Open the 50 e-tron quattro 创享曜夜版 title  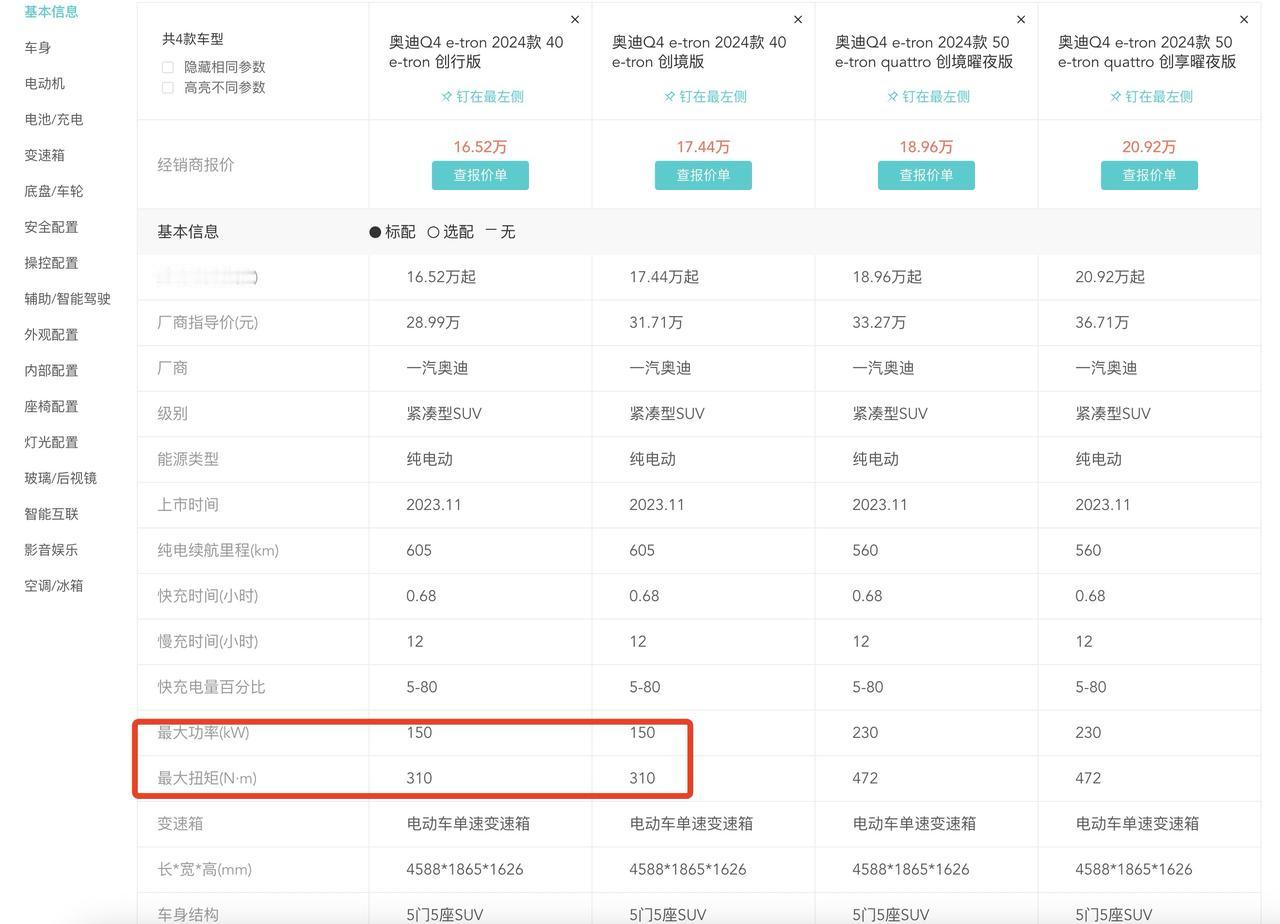tap(1147, 52)
